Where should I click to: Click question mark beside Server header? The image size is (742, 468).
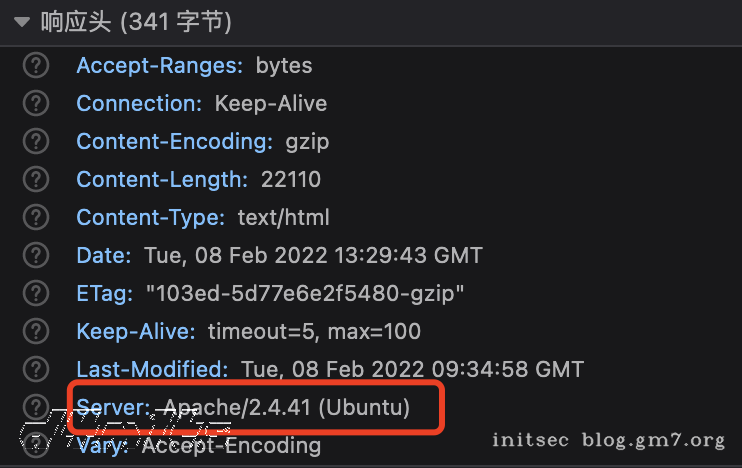[x=37, y=407]
